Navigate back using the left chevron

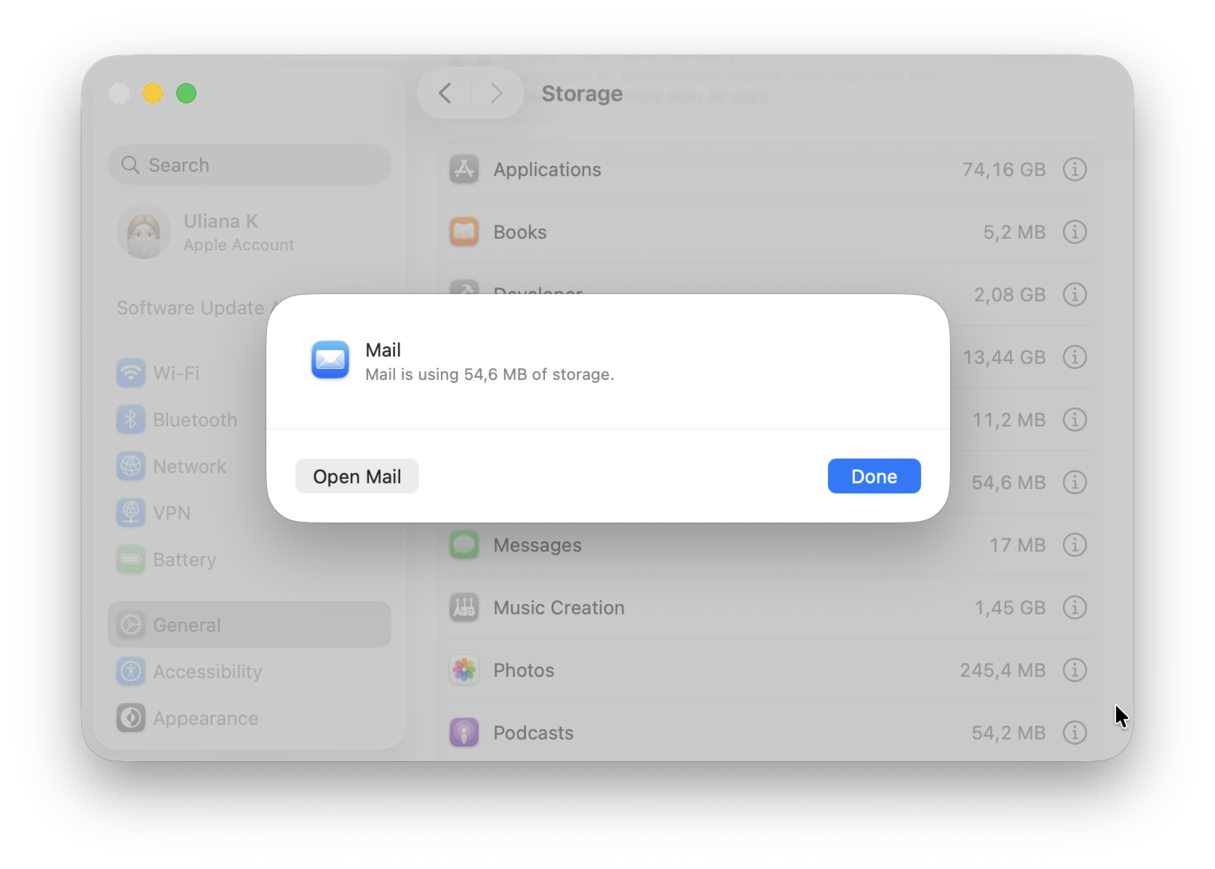[x=444, y=92]
